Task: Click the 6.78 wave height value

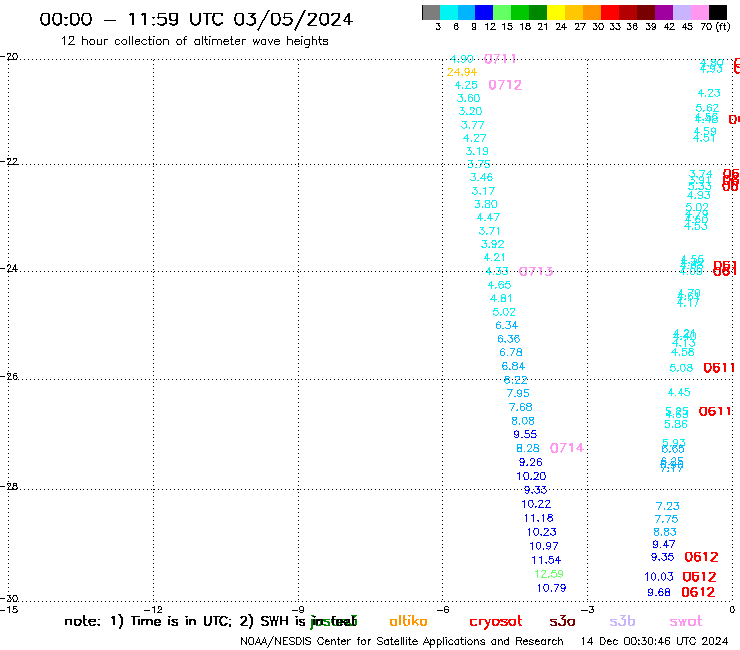Action: [x=511, y=352]
